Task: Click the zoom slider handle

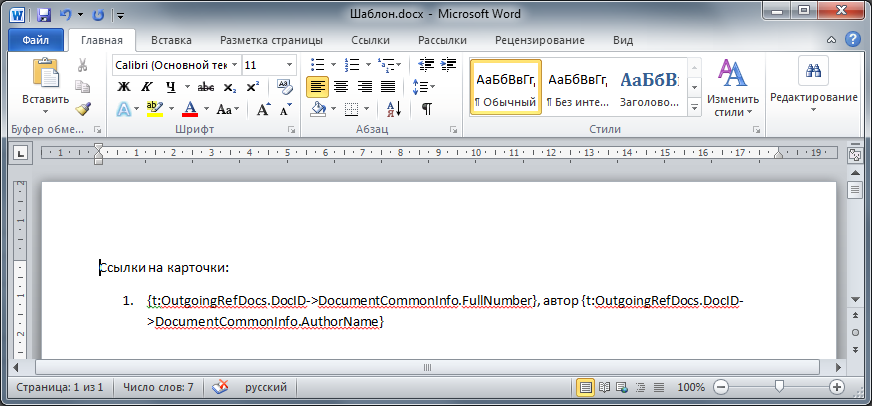Action: coord(779,387)
